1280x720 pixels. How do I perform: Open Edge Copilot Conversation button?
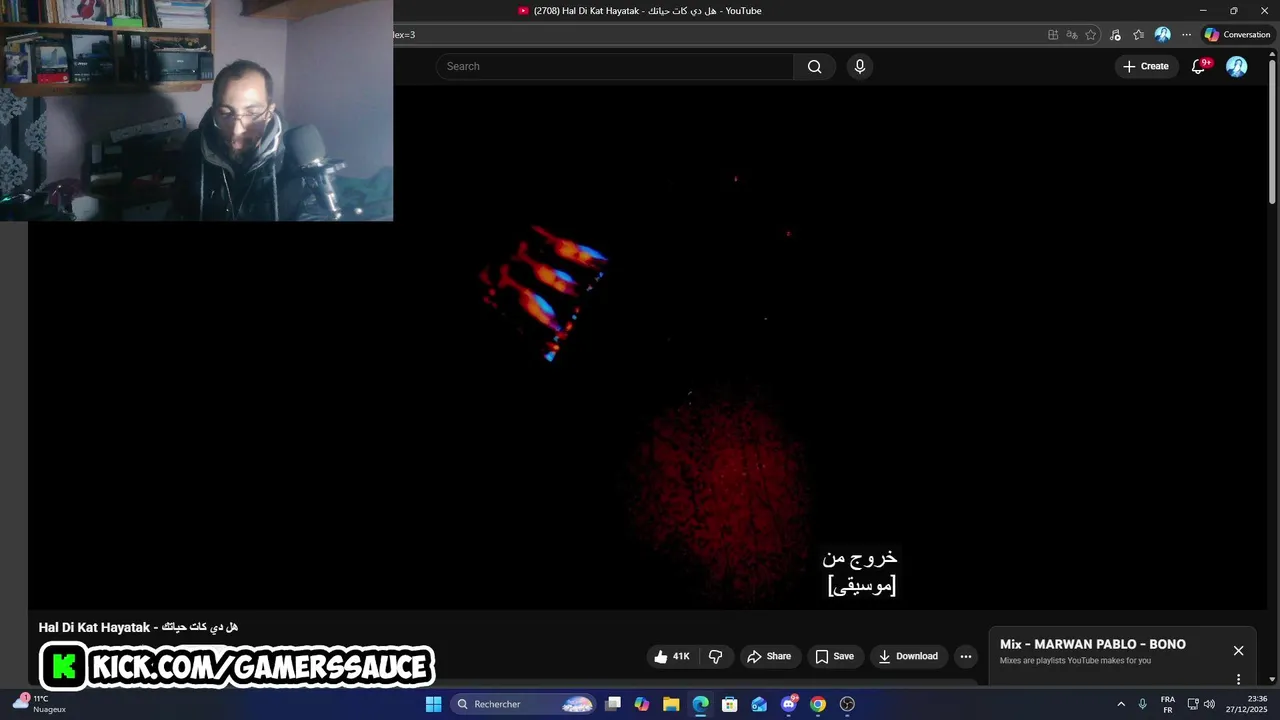click(1237, 34)
